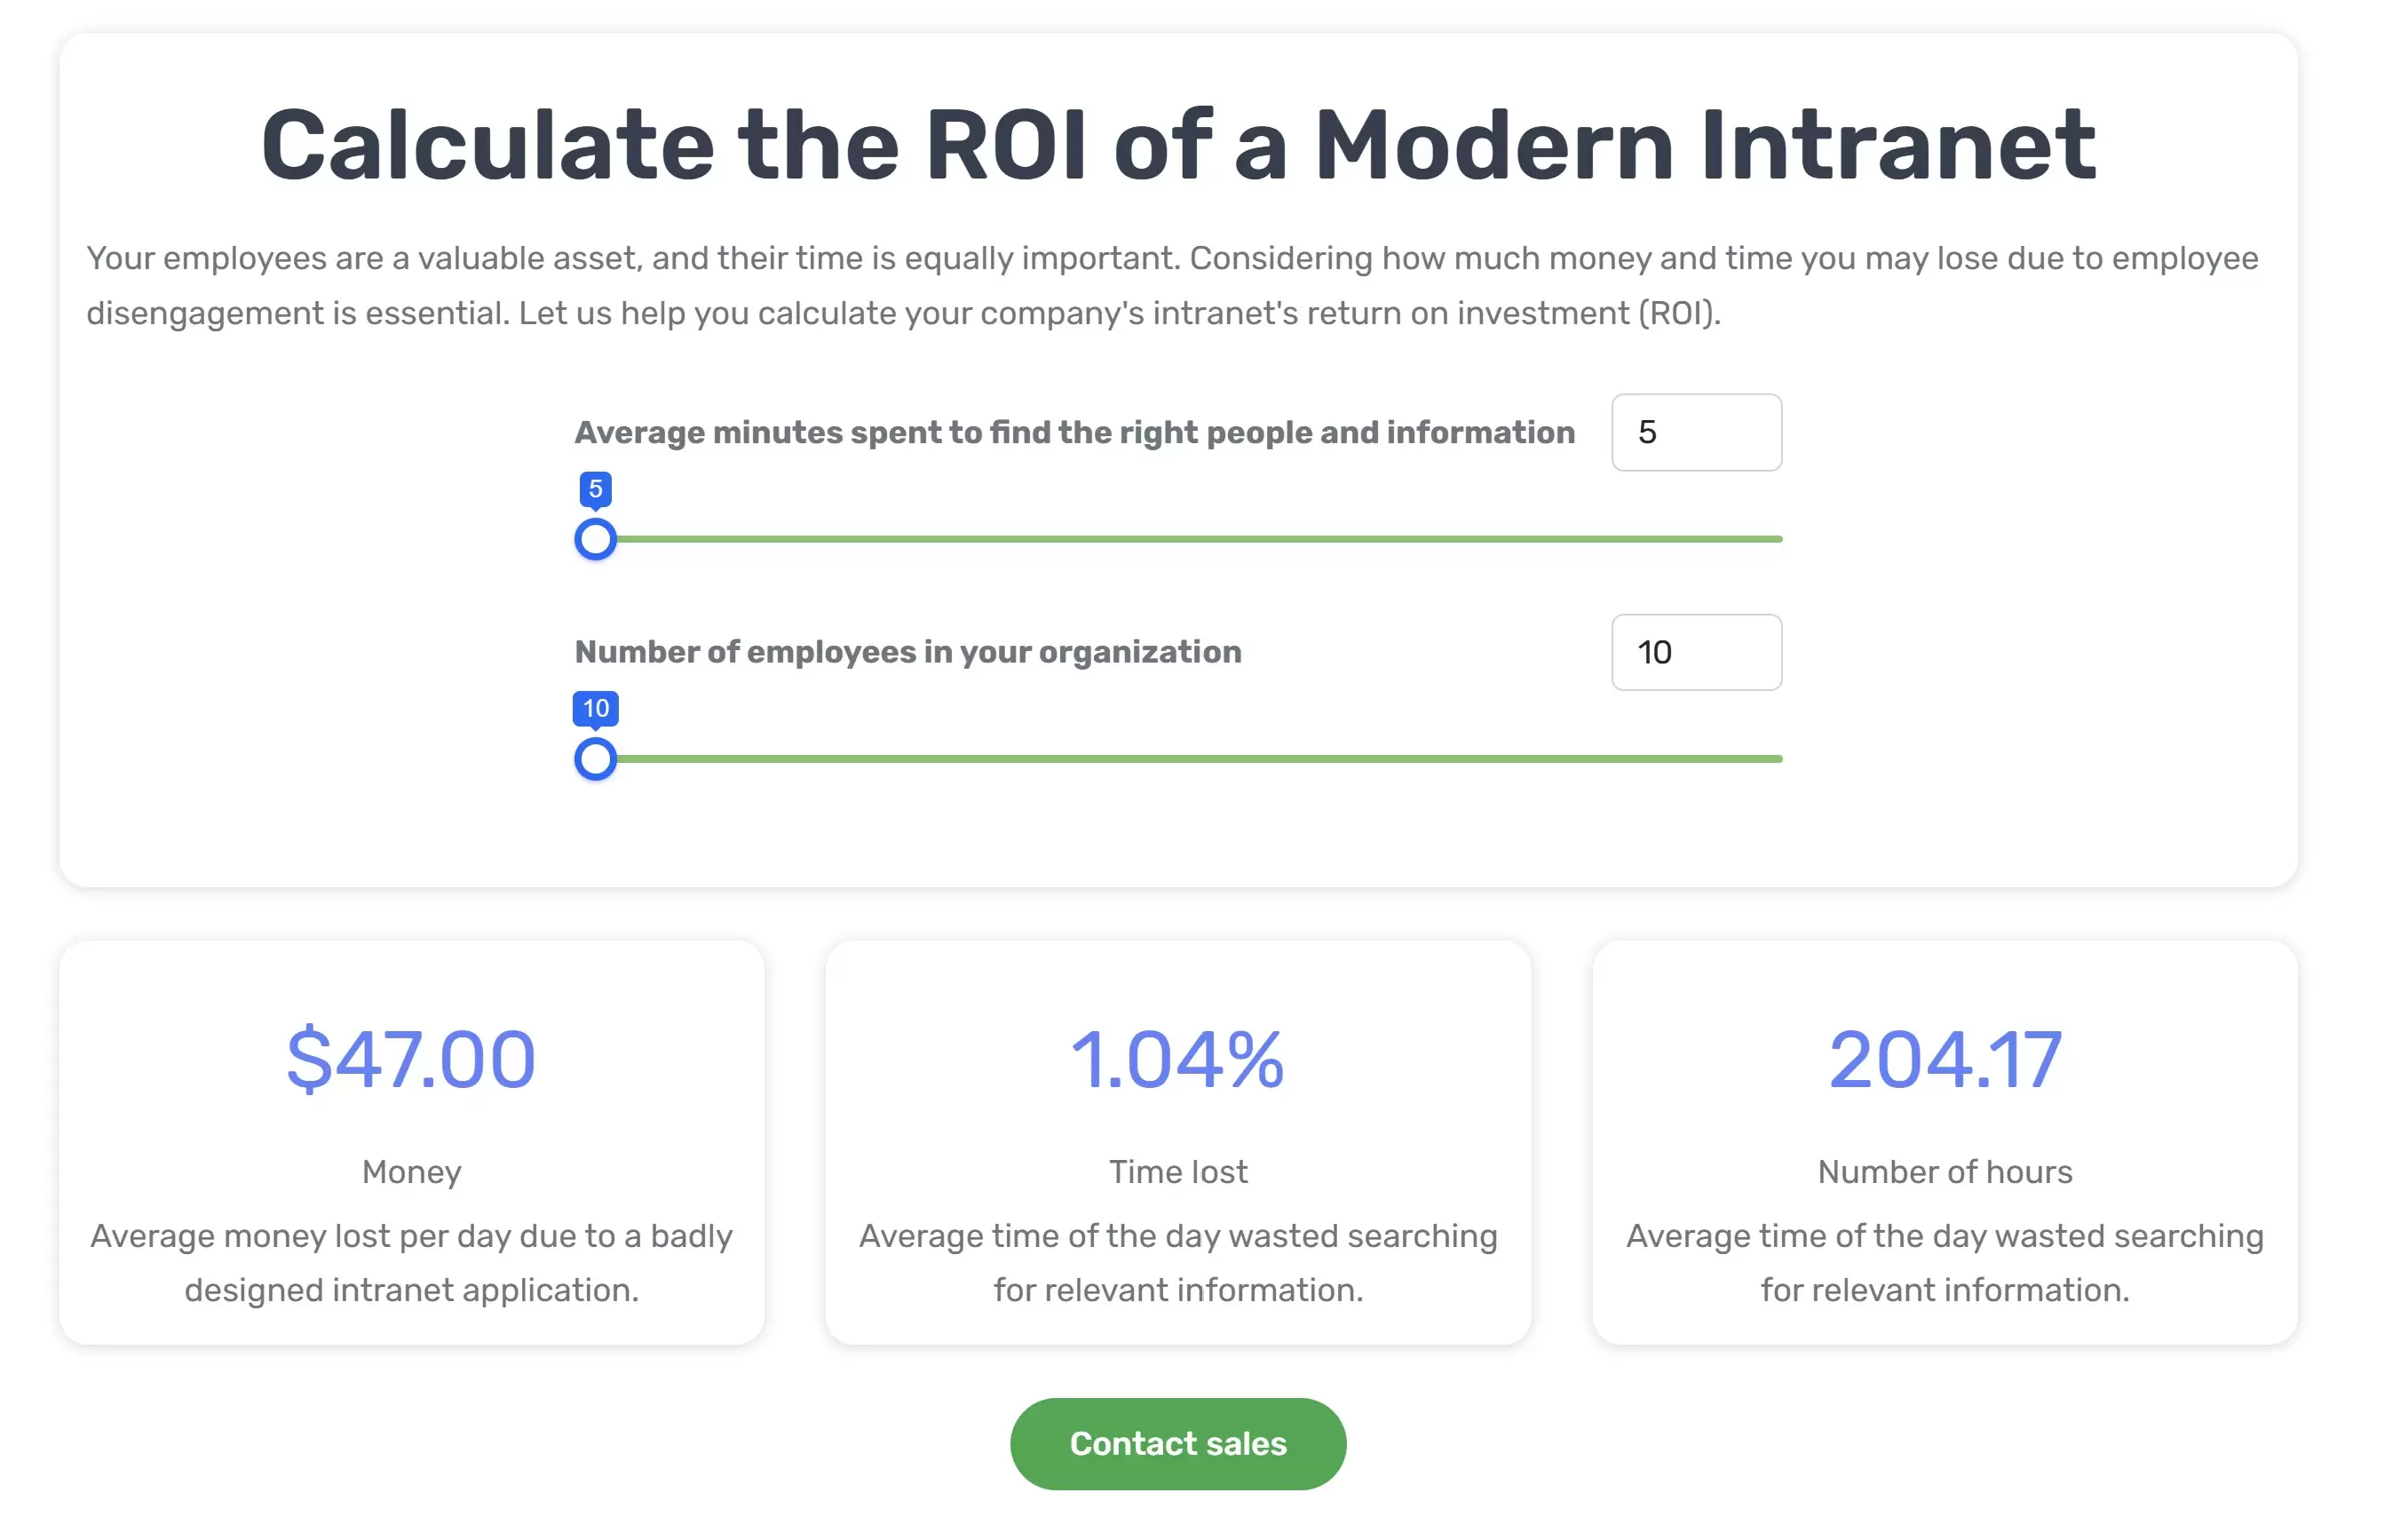This screenshot has width=2408, height=1517.
Task: Click the 'Money' card title
Action: [x=411, y=1171]
